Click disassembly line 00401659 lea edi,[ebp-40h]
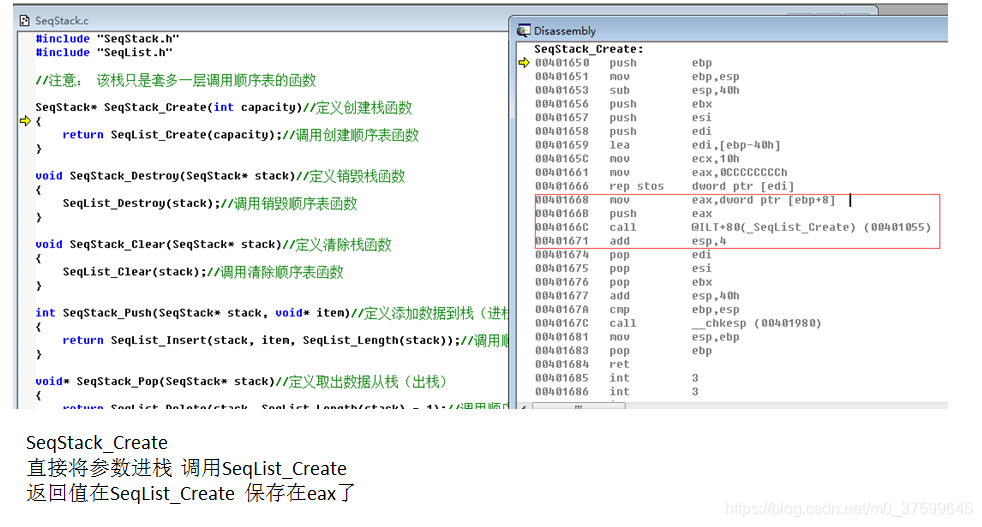The image size is (982, 527). pyautogui.click(x=658, y=145)
